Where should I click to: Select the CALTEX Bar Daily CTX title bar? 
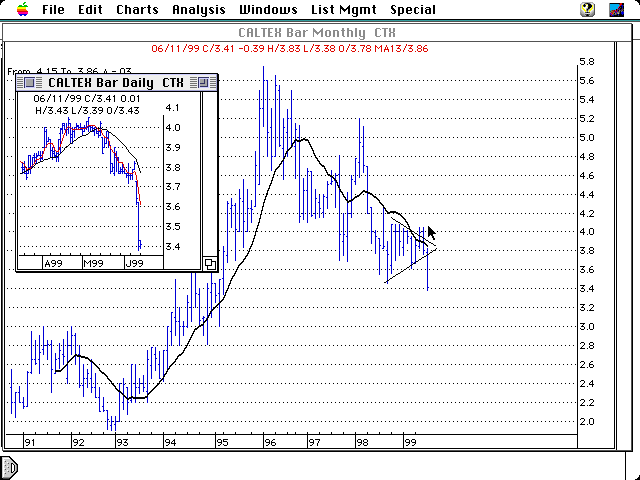pyautogui.click(x=116, y=83)
